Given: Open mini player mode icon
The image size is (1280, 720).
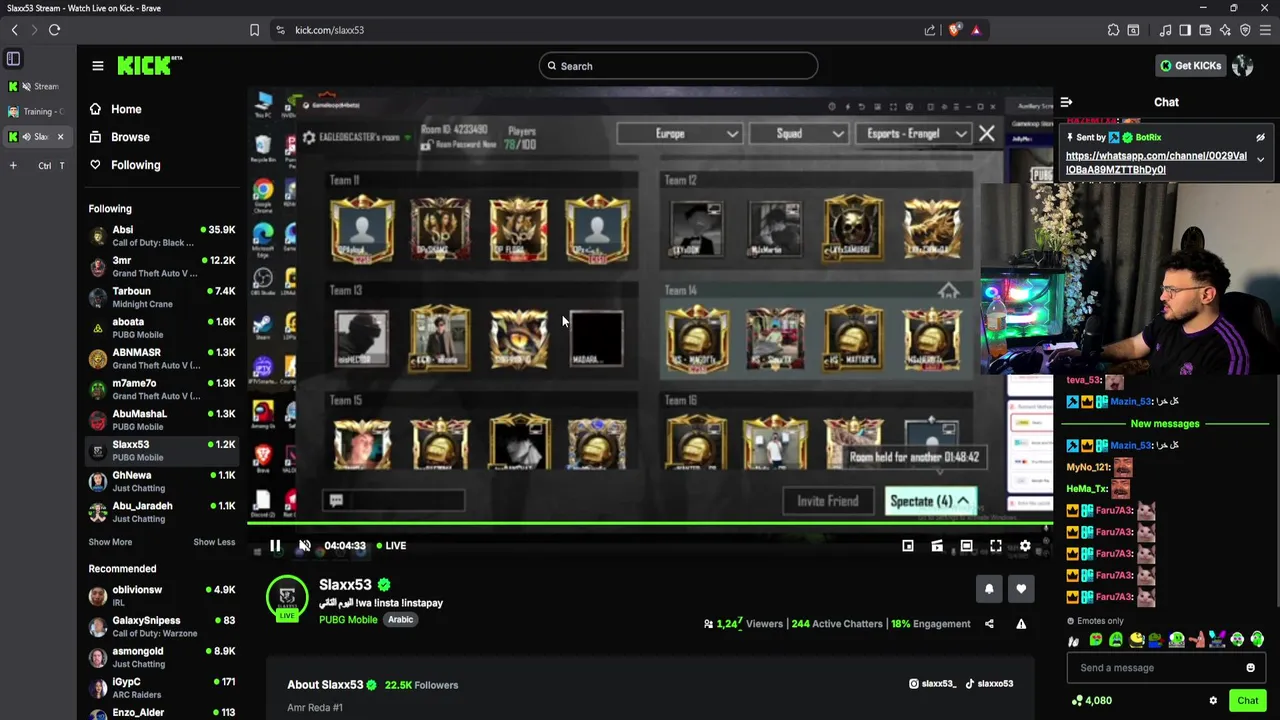Looking at the screenshot, I should coord(908,546).
